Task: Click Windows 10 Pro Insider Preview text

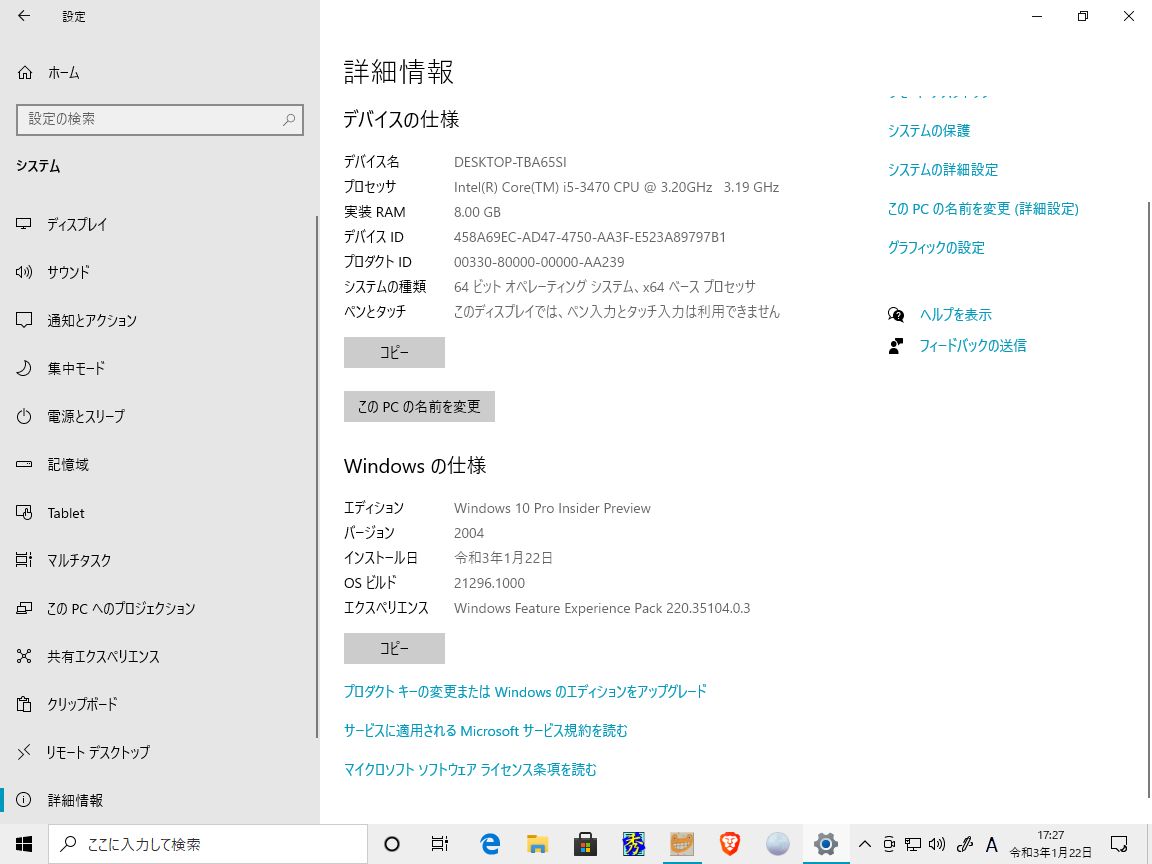Action: click(x=552, y=508)
